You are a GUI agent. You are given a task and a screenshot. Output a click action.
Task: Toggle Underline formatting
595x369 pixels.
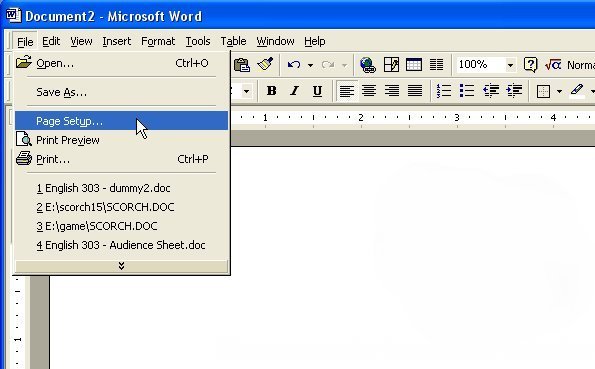pyautogui.click(x=317, y=91)
